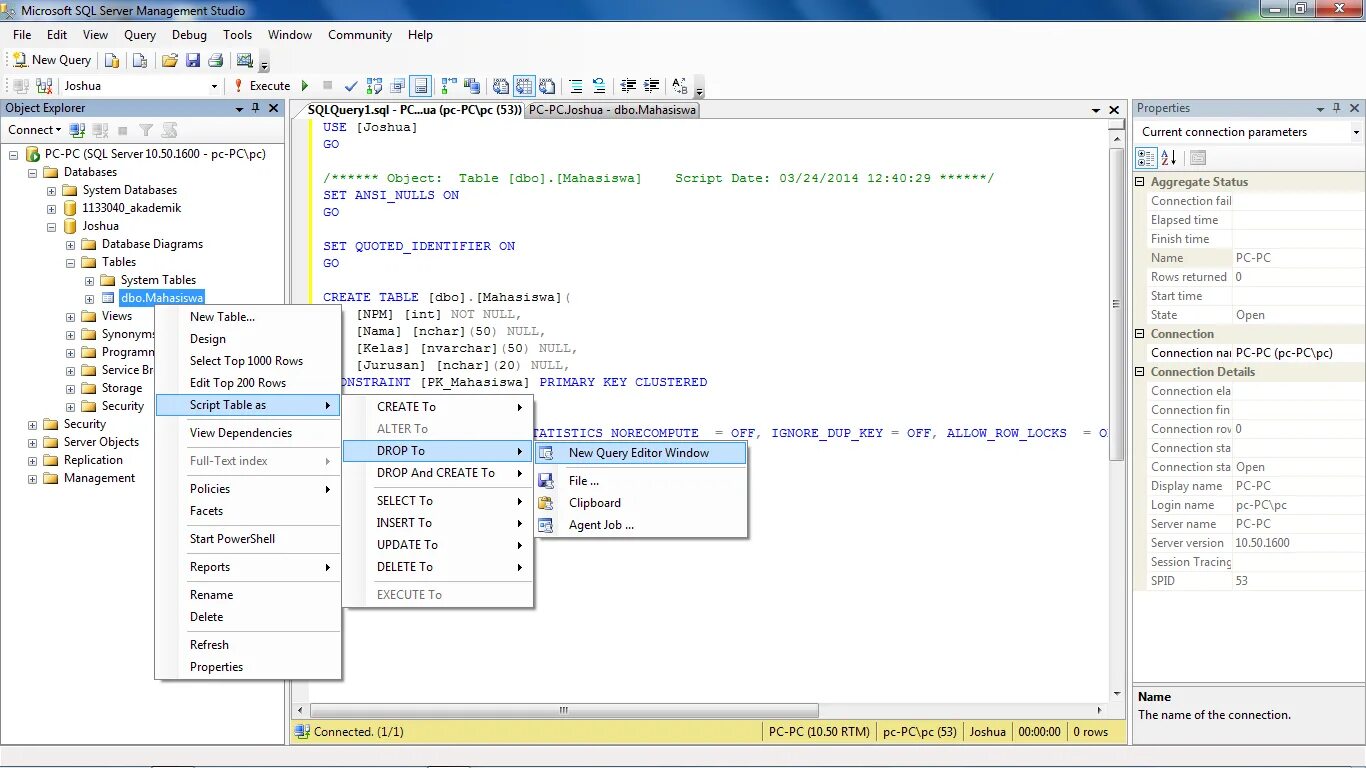Click the Filter icon in Object Explorer
Viewport: 1366px width, 768px height.
coord(146,130)
